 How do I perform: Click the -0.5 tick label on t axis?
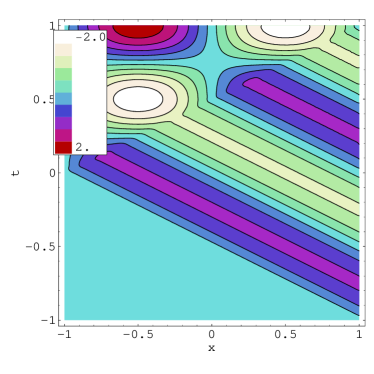pyautogui.click(x=40, y=246)
